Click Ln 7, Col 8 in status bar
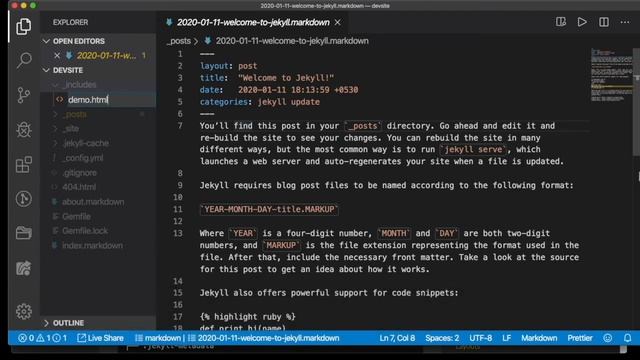This screenshot has width=640, height=360. click(x=397, y=338)
